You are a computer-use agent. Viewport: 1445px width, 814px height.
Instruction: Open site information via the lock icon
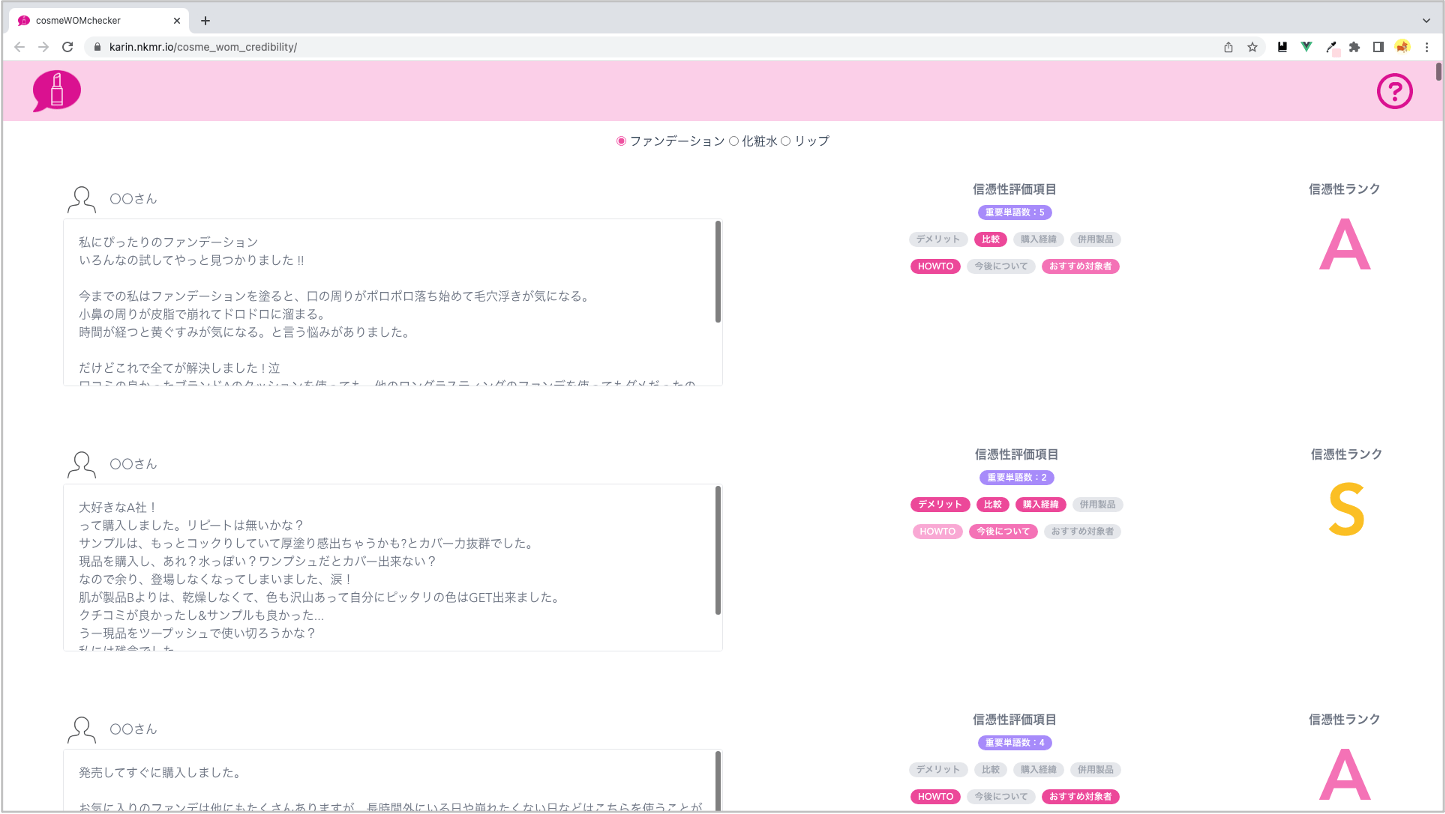(x=97, y=46)
